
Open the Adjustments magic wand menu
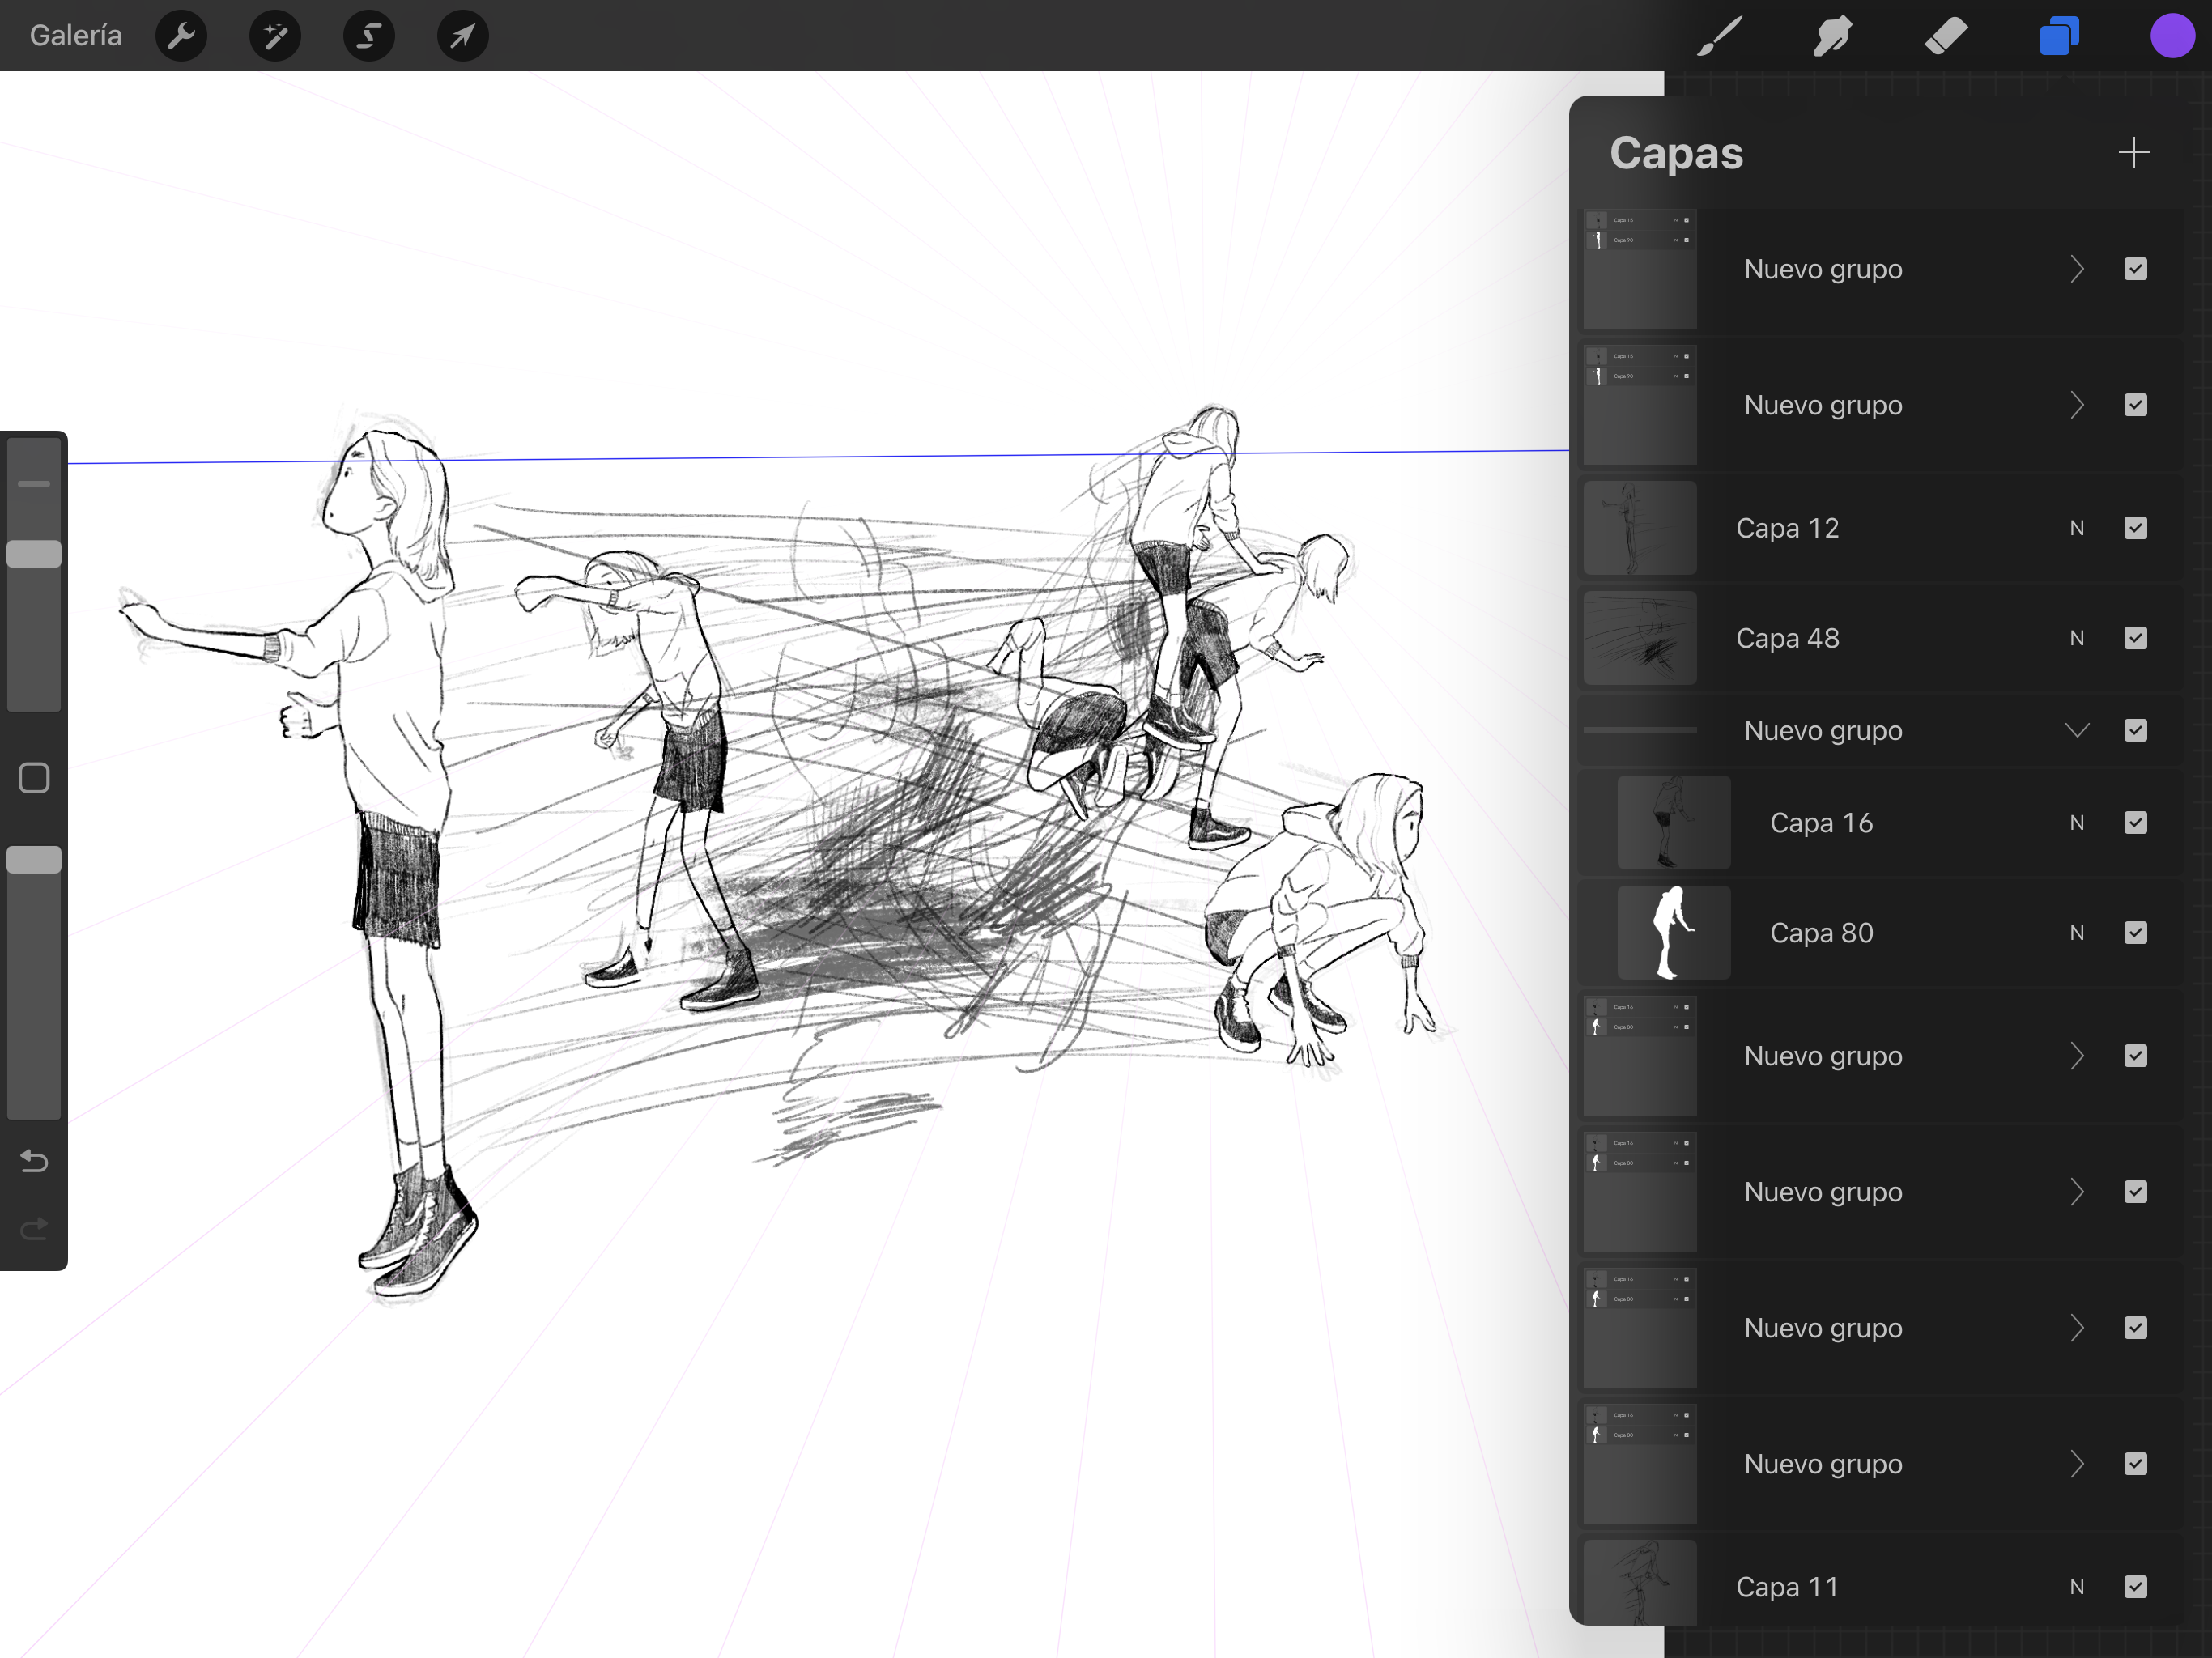point(275,36)
